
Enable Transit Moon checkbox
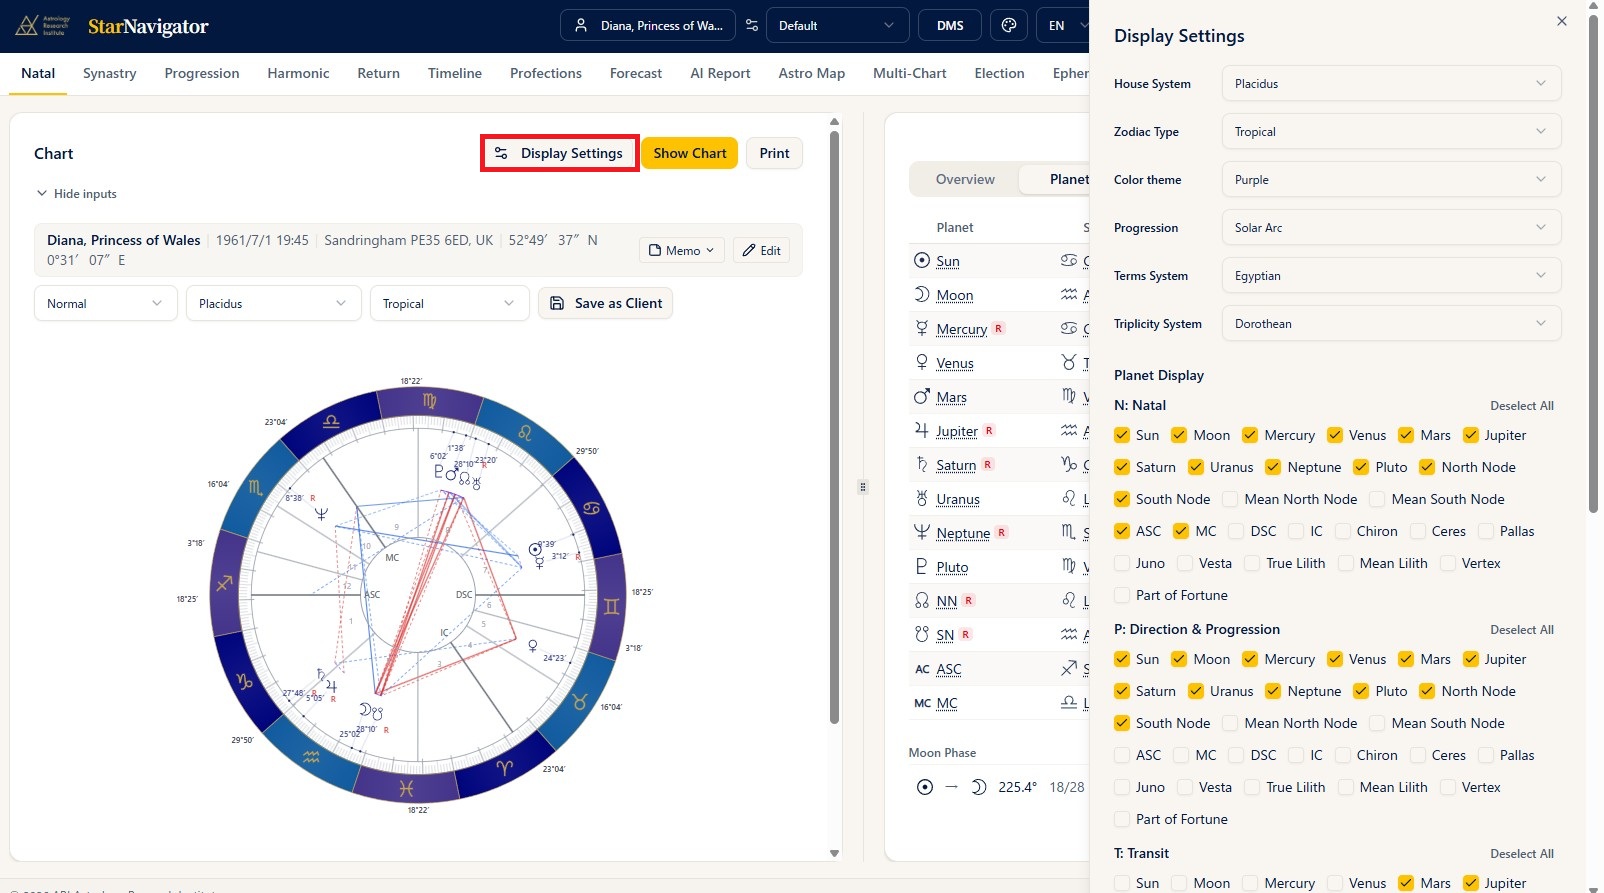click(x=1179, y=883)
